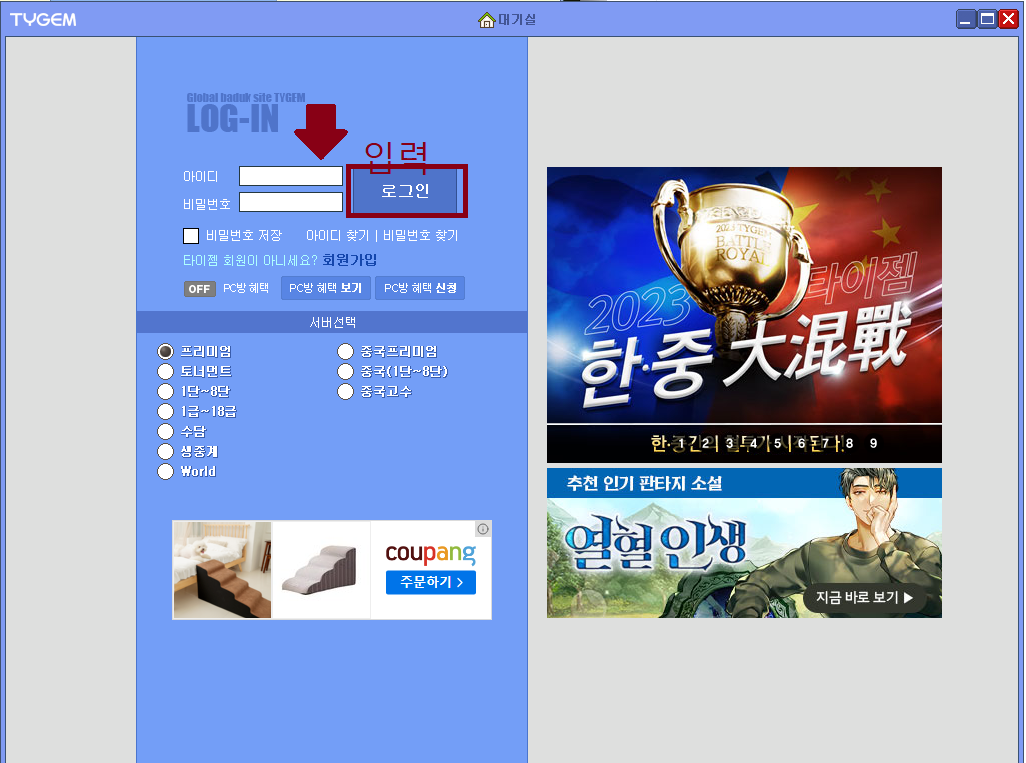Click the 아이디 찾기 link

[x=338, y=236]
